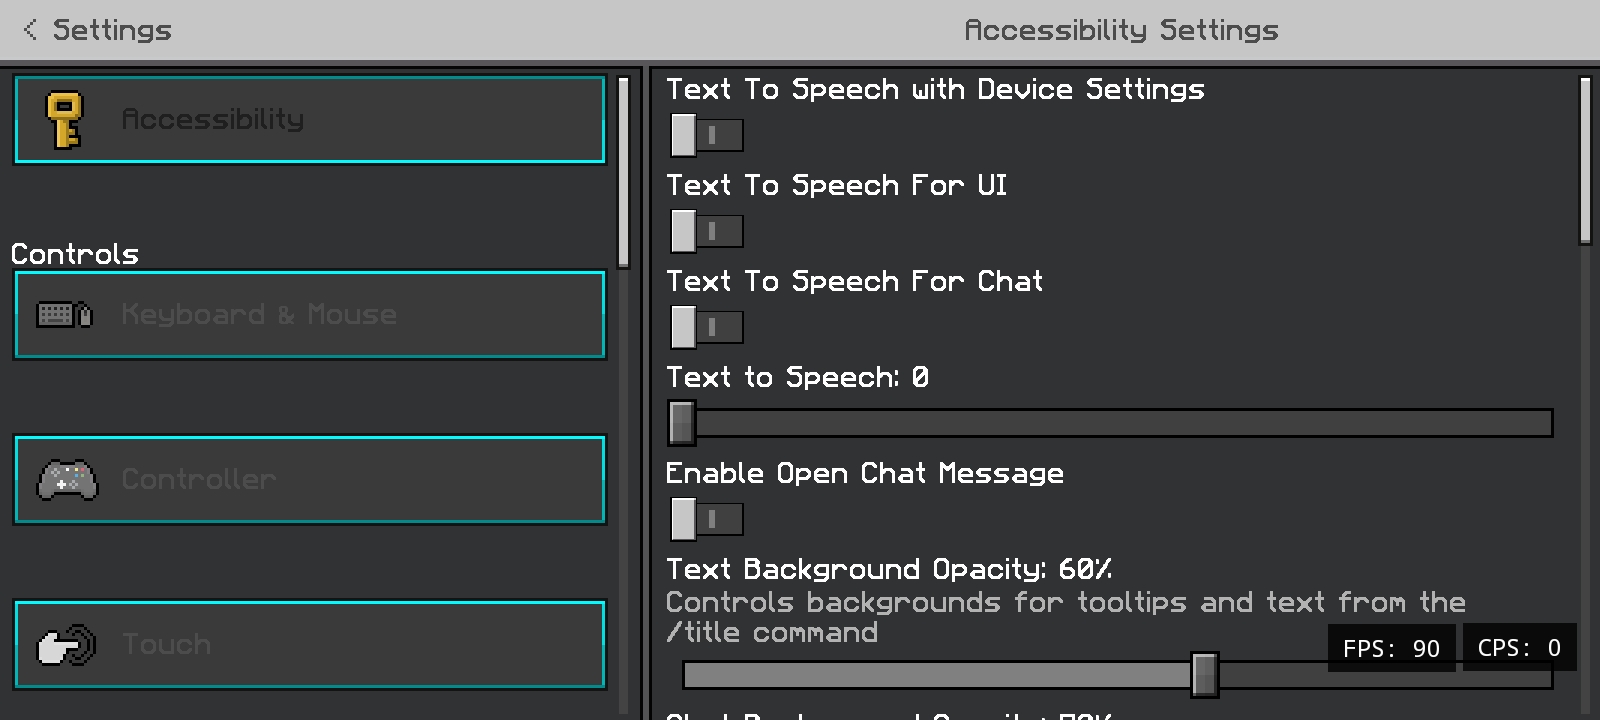Click the golden key Accessibility icon
Screen dimensions: 1600x720
[x=65, y=120]
